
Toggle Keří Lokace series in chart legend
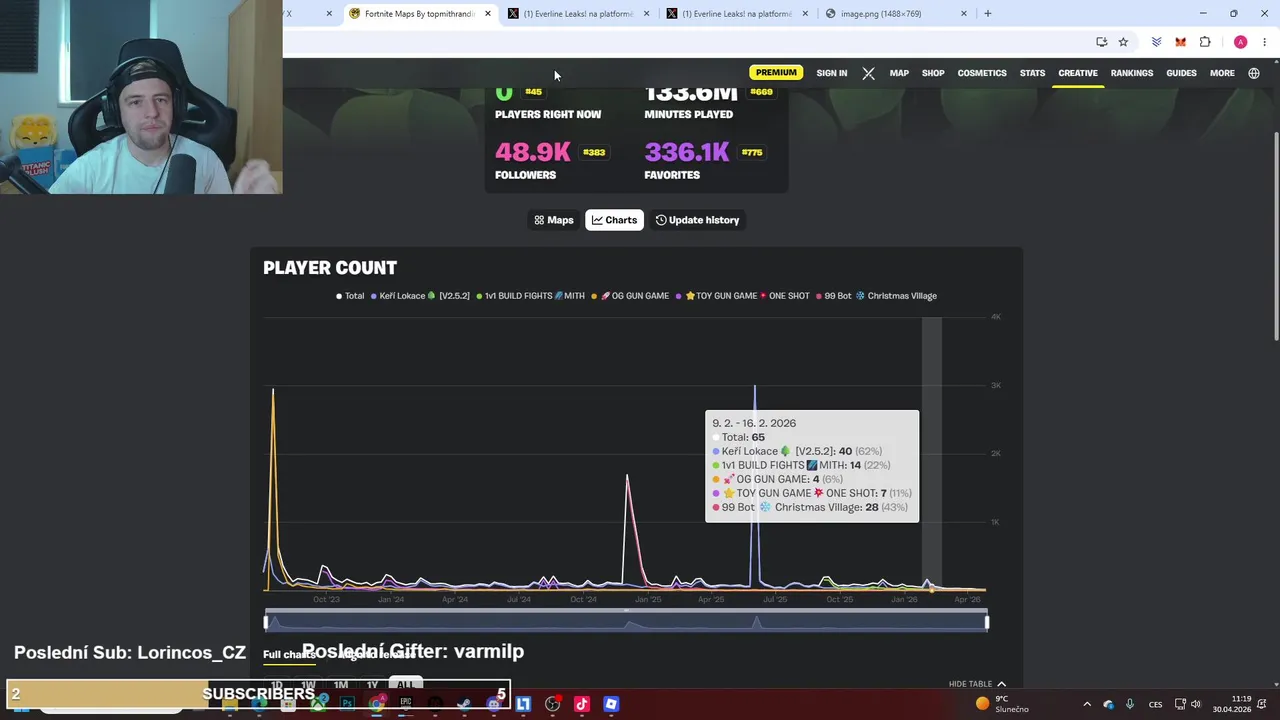(420, 296)
